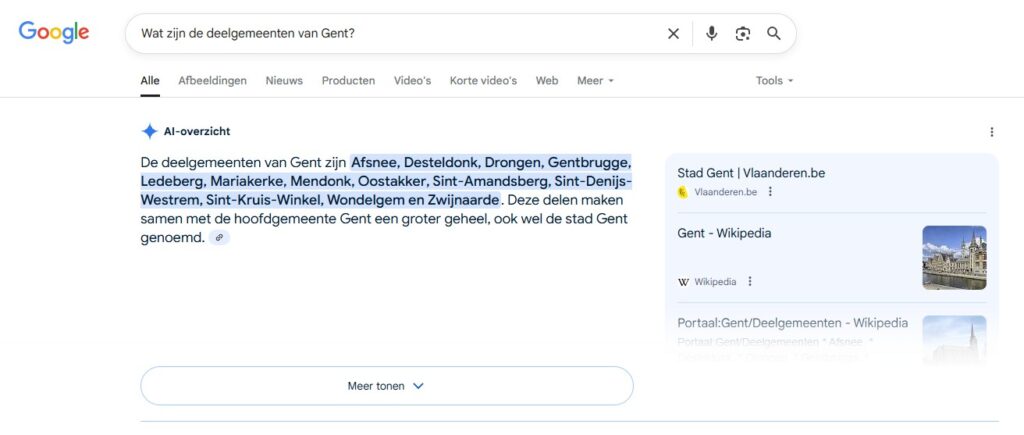Screen dimensions: 1024x435
Task: Click the 'Wikipedia' source name under Gent
Action: pos(715,282)
